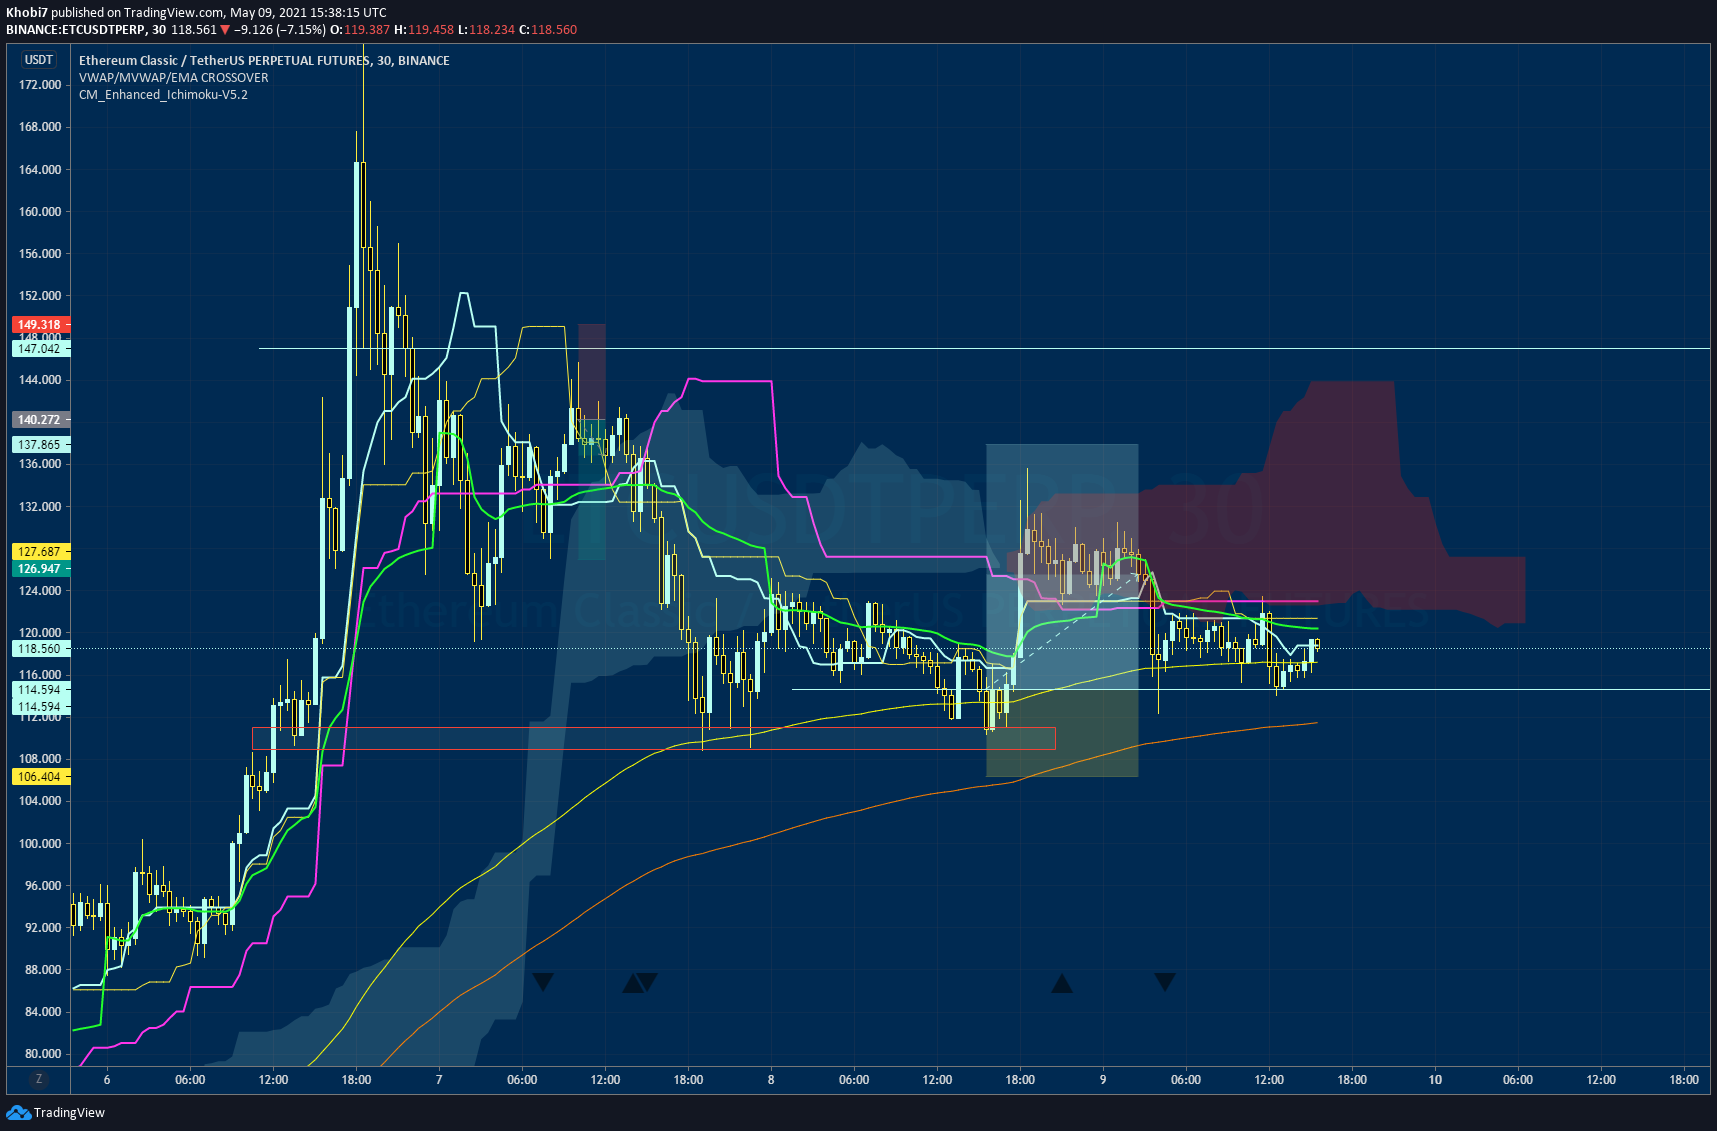Click the down-triangle marker just after date 9
The image size is (1717, 1131).
pyautogui.click(x=1164, y=982)
